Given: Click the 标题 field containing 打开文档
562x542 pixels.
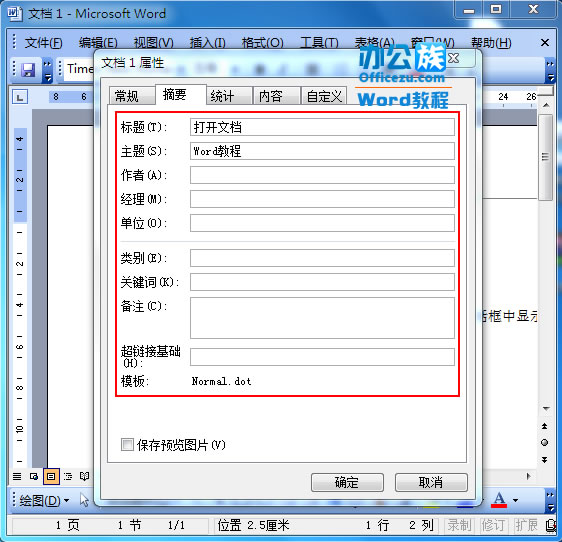Looking at the screenshot, I should pos(322,127).
